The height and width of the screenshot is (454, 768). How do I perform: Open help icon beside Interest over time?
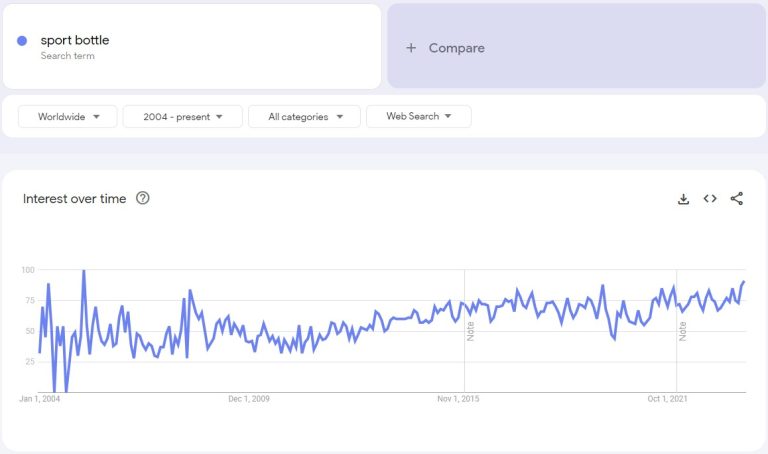point(143,199)
